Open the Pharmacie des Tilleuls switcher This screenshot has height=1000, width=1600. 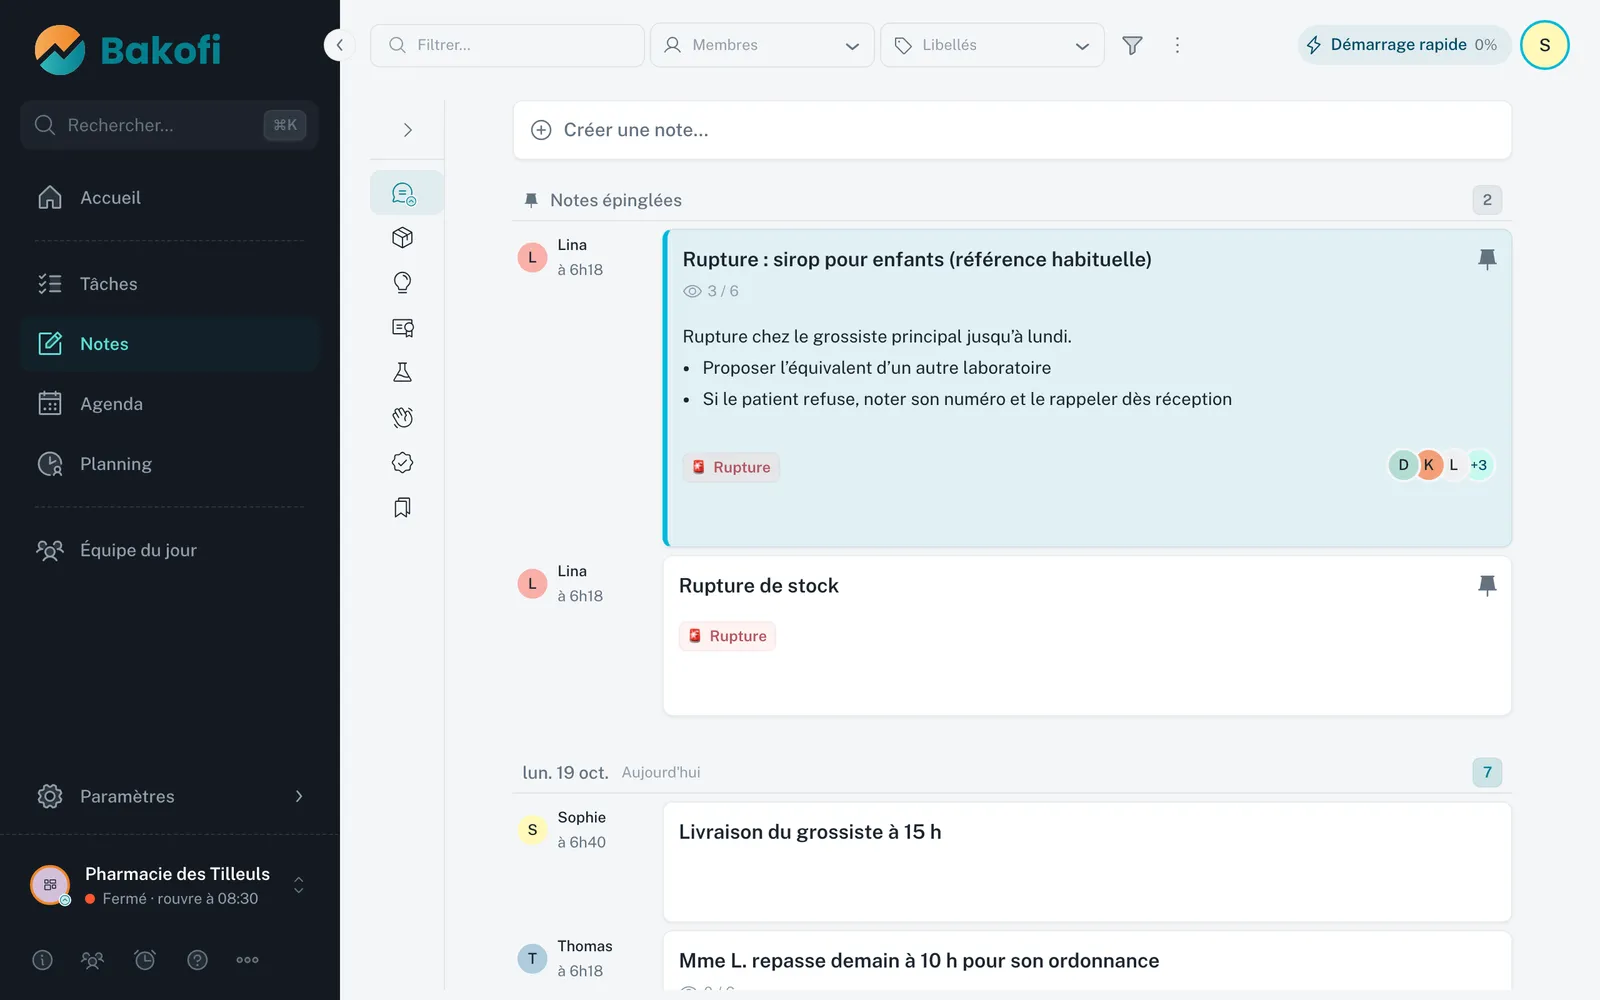[170, 885]
